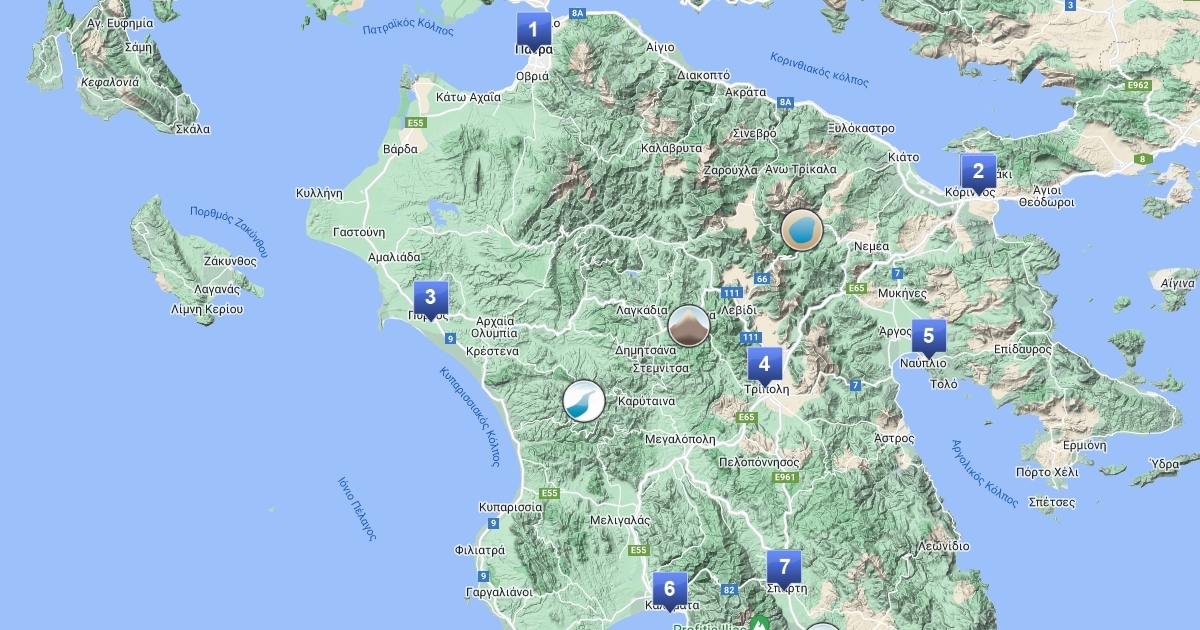The width and height of the screenshot is (1200, 630).
Task: Open the river wave icon near Karytaina
Action: pos(584,401)
